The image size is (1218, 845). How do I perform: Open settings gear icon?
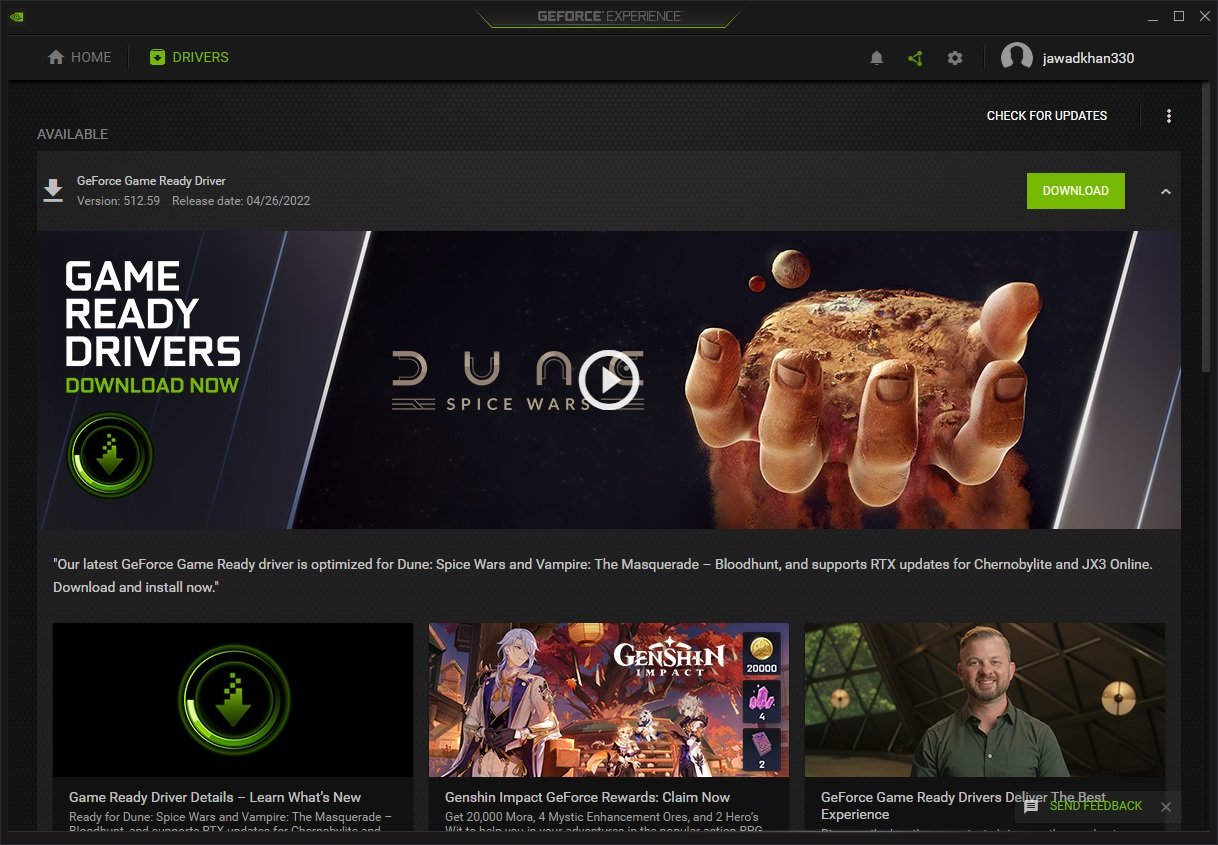click(955, 58)
